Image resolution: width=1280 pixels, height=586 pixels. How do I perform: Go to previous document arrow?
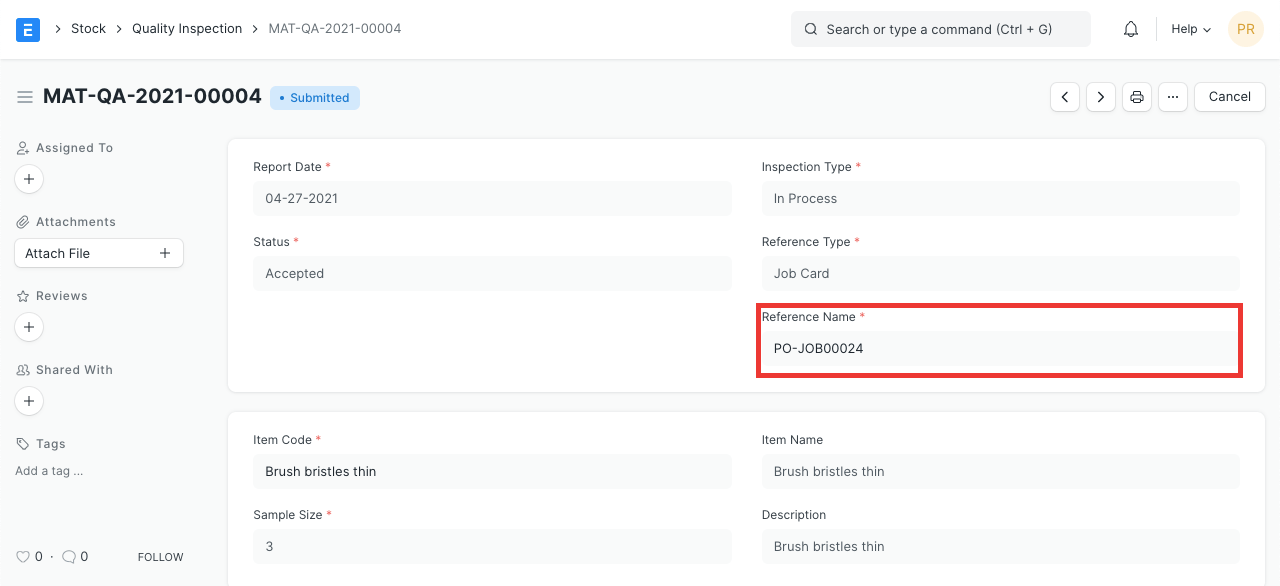(1065, 97)
